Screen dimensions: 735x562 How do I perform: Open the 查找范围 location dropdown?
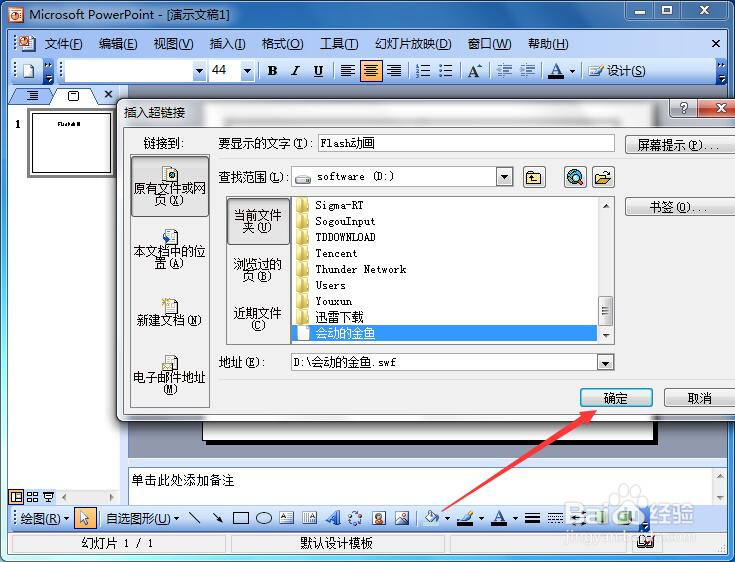(504, 177)
